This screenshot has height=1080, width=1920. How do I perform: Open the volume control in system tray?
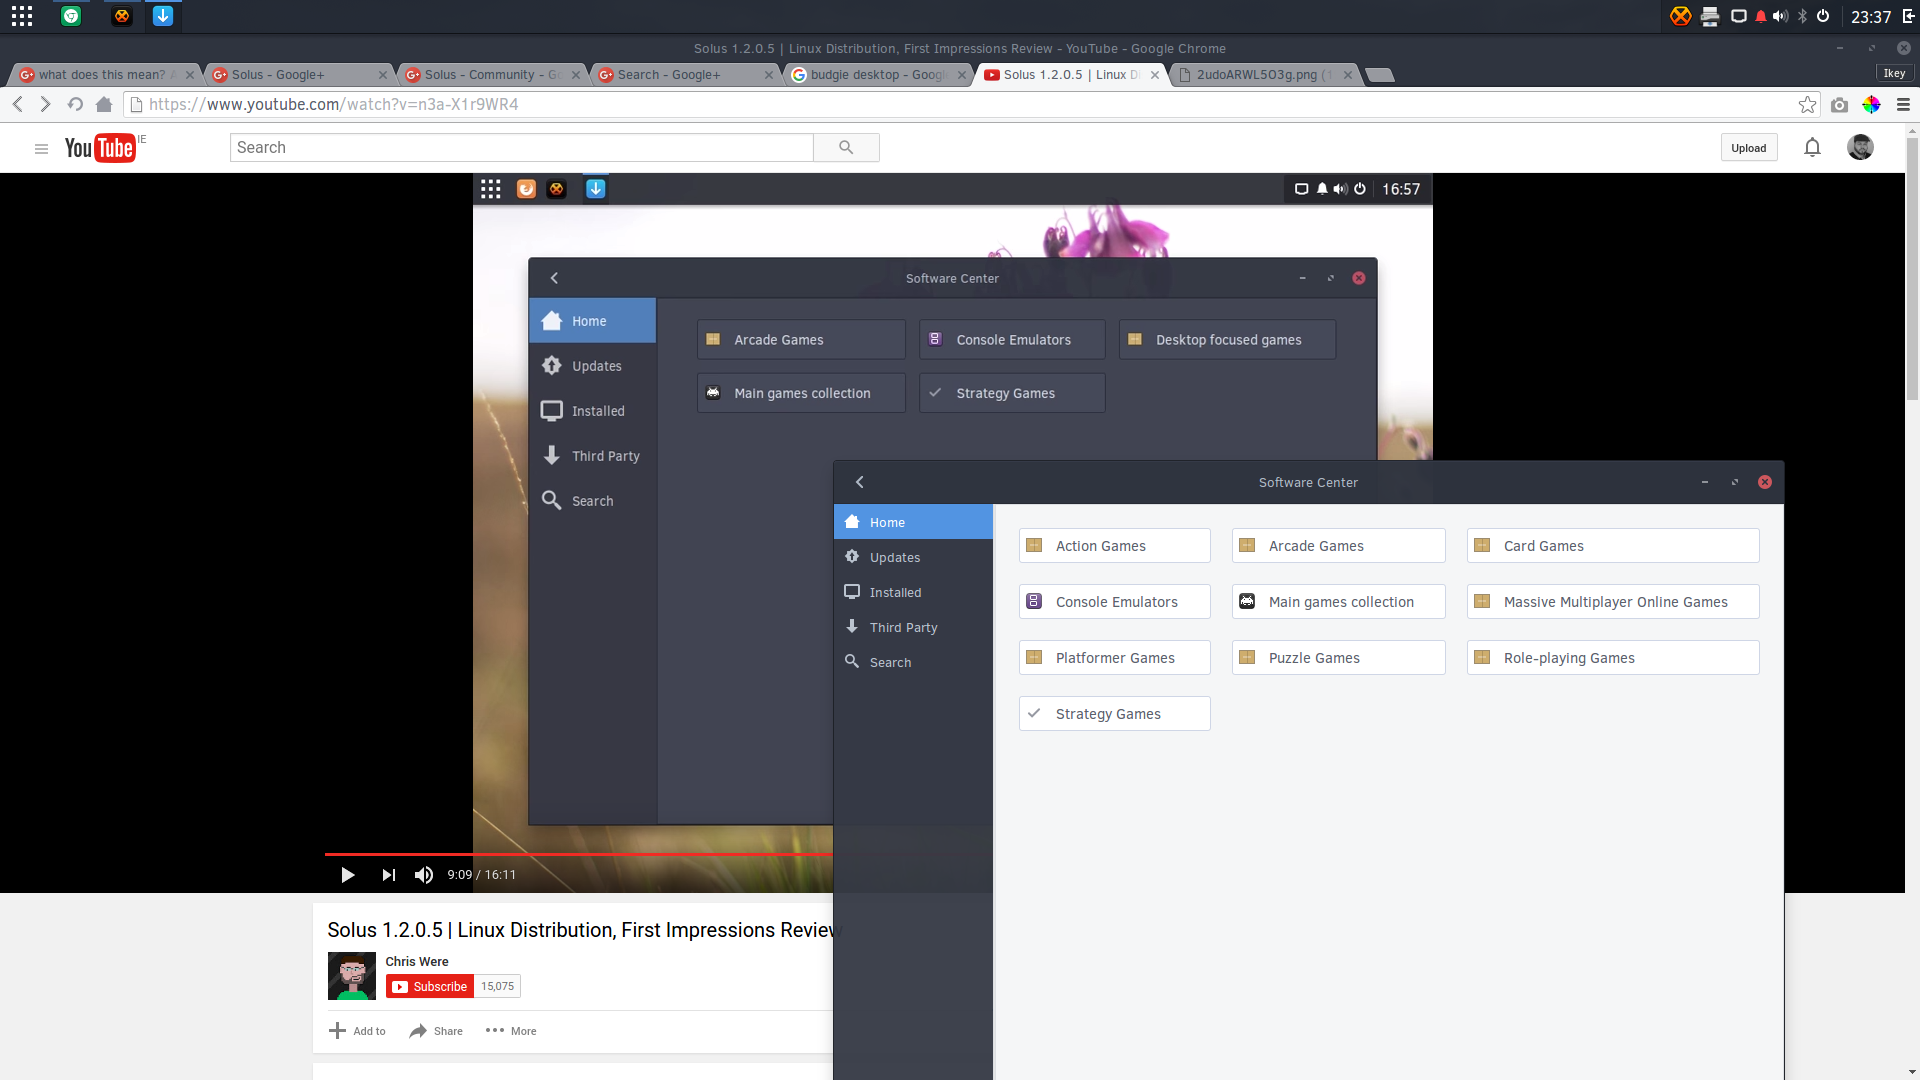coord(1780,16)
